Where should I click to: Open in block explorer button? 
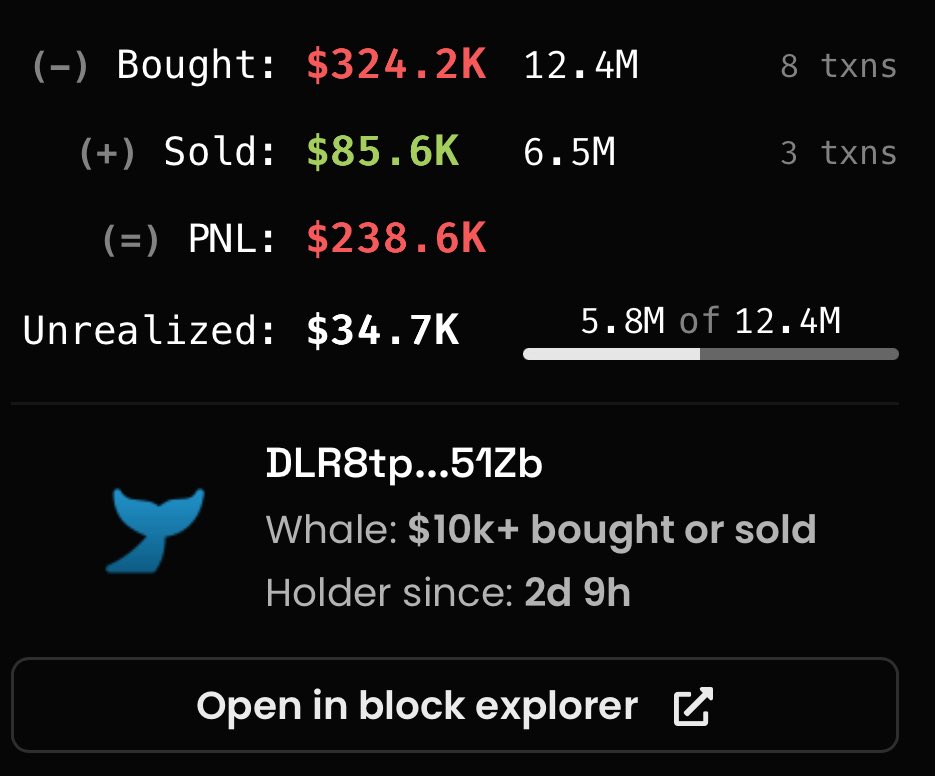(x=455, y=705)
